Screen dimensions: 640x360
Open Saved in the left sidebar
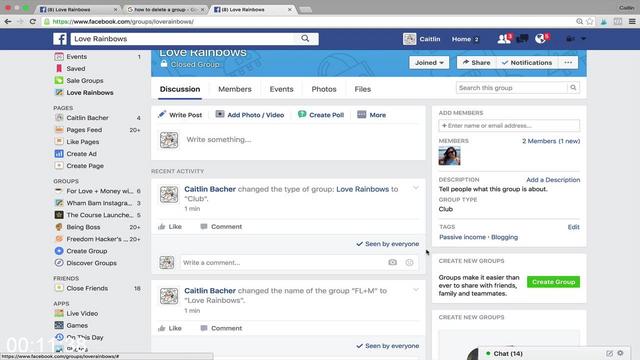[76, 69]
